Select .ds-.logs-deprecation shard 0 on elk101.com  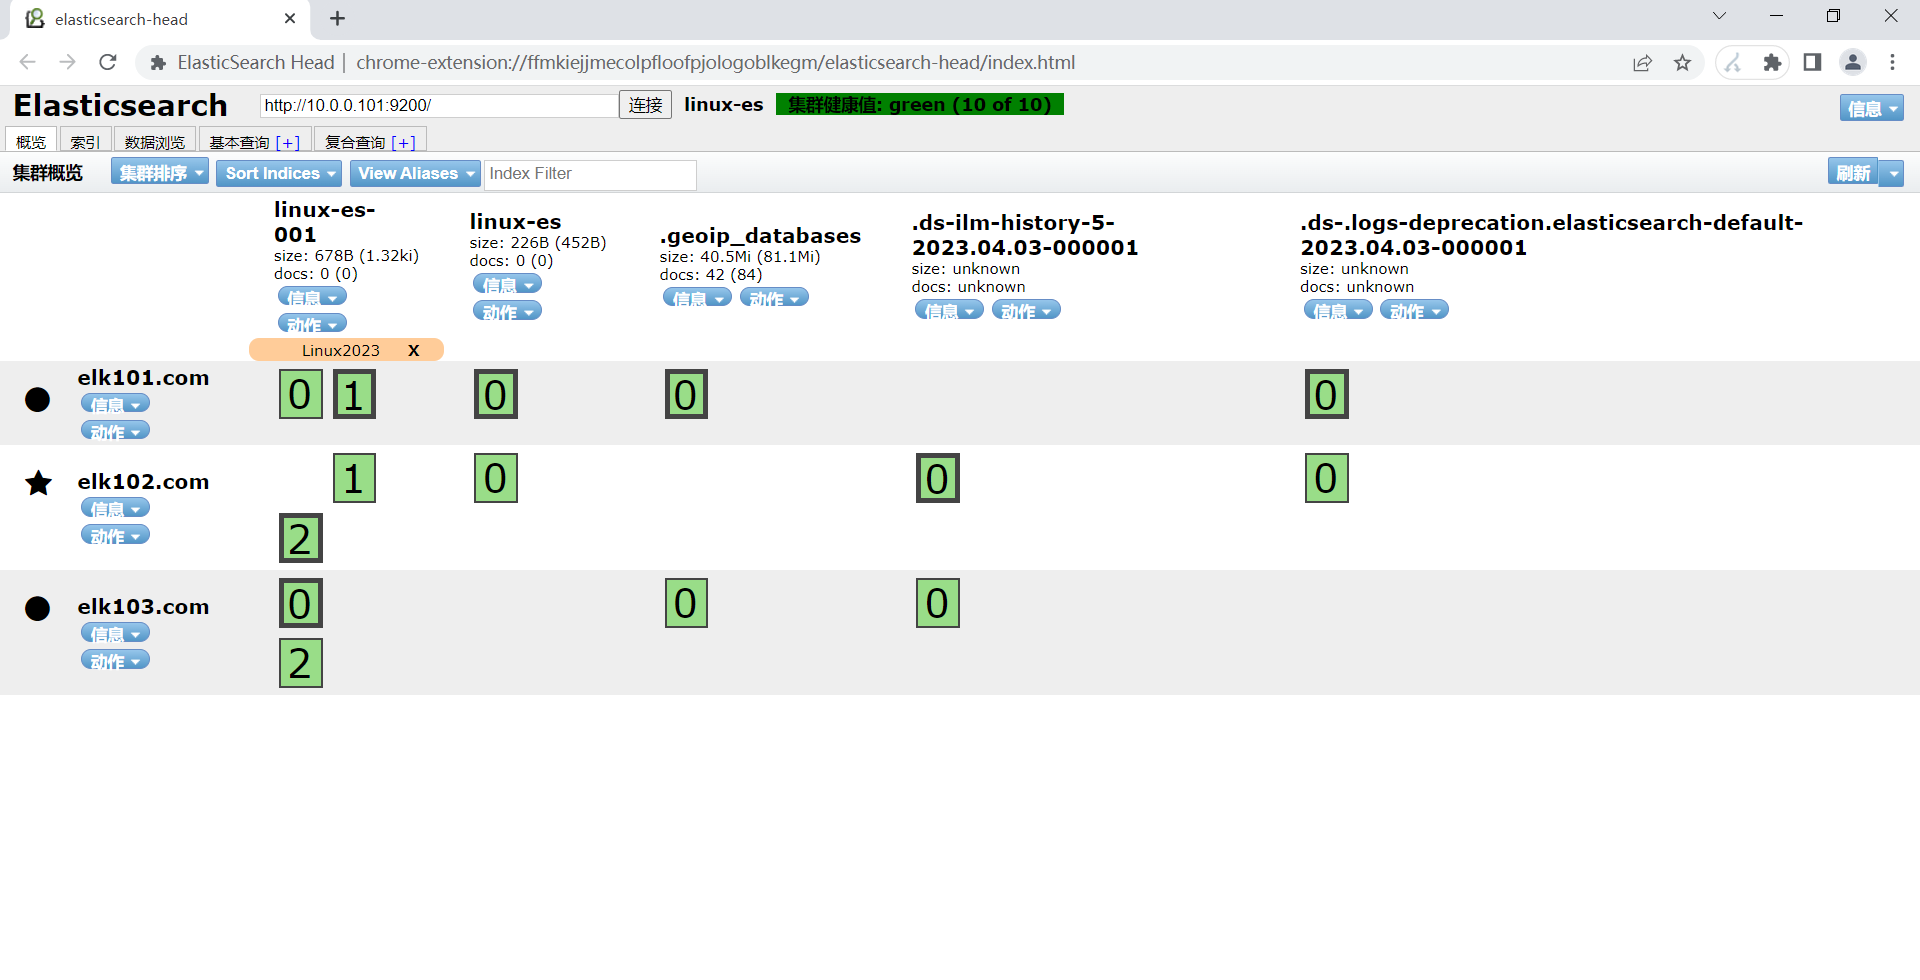(1327, 394)
